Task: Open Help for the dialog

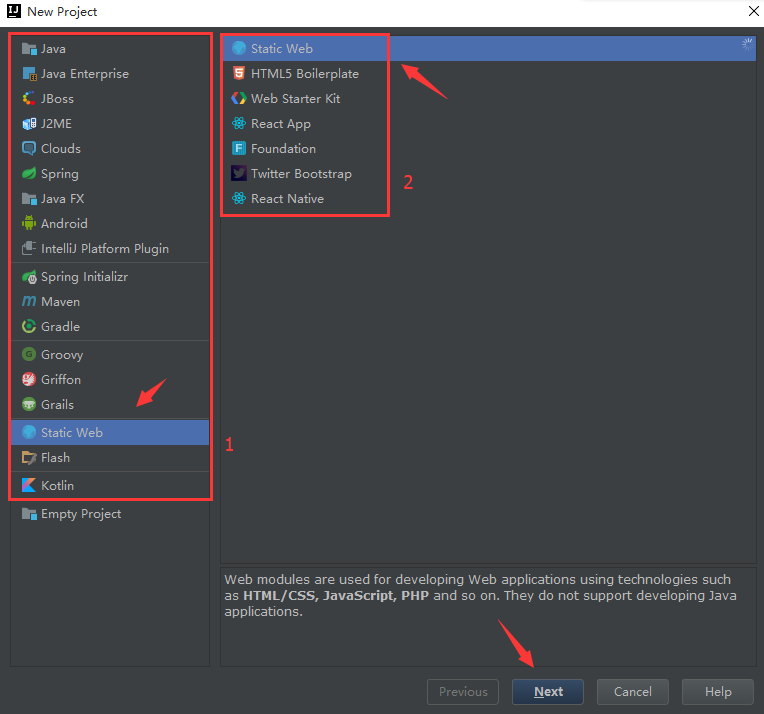Action: [718, 691]
